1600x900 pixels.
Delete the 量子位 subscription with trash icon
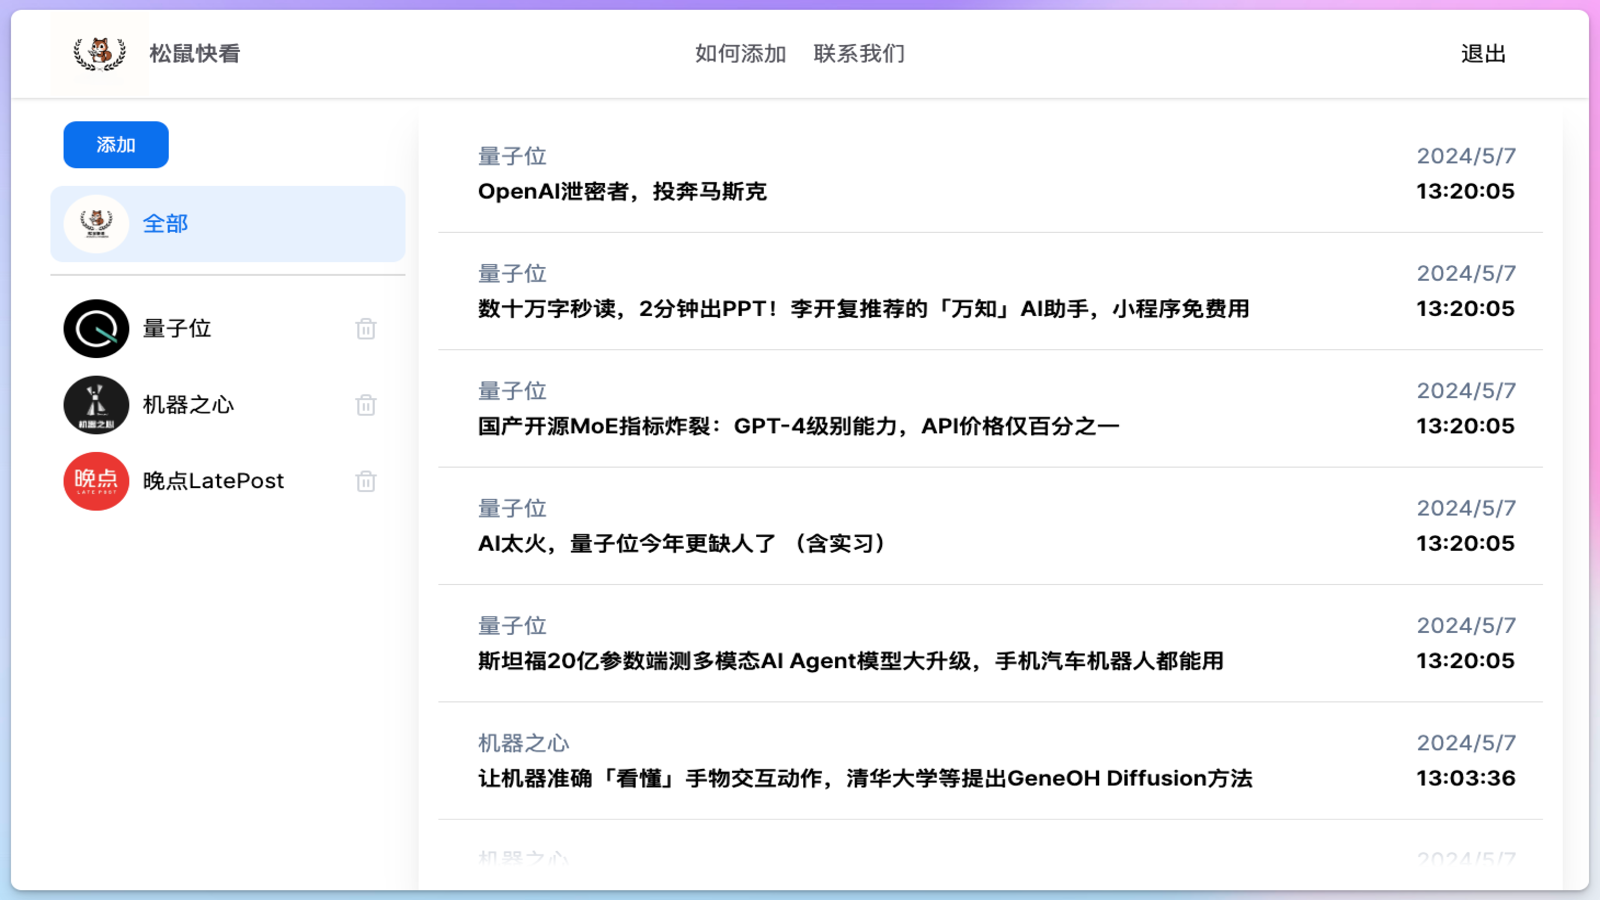[x=366, y=329]
